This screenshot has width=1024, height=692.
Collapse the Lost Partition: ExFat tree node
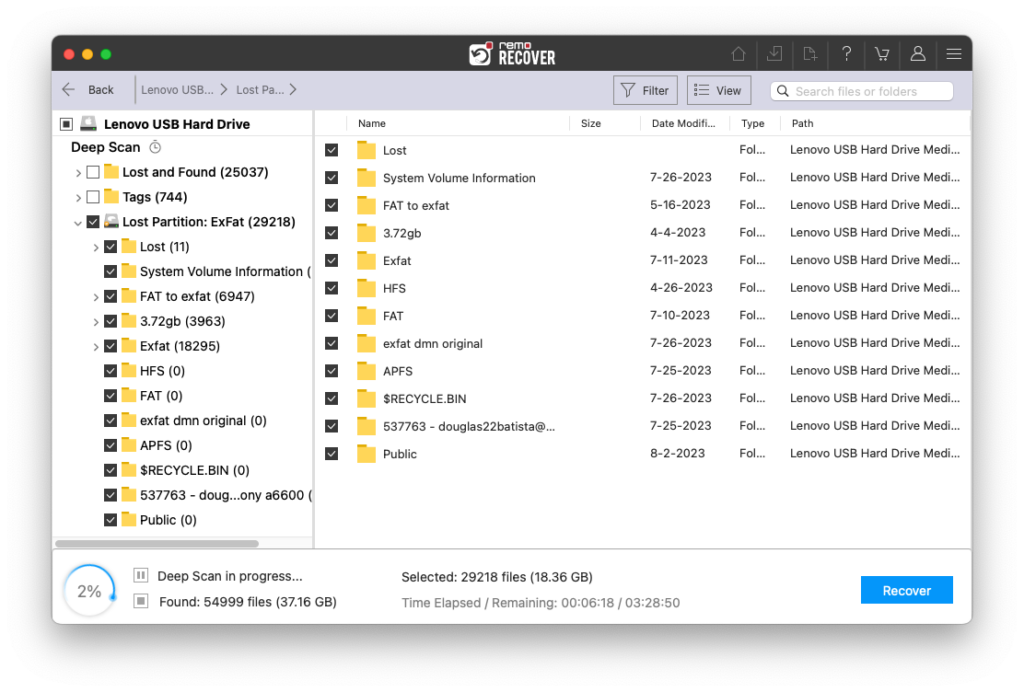(78, 221)
